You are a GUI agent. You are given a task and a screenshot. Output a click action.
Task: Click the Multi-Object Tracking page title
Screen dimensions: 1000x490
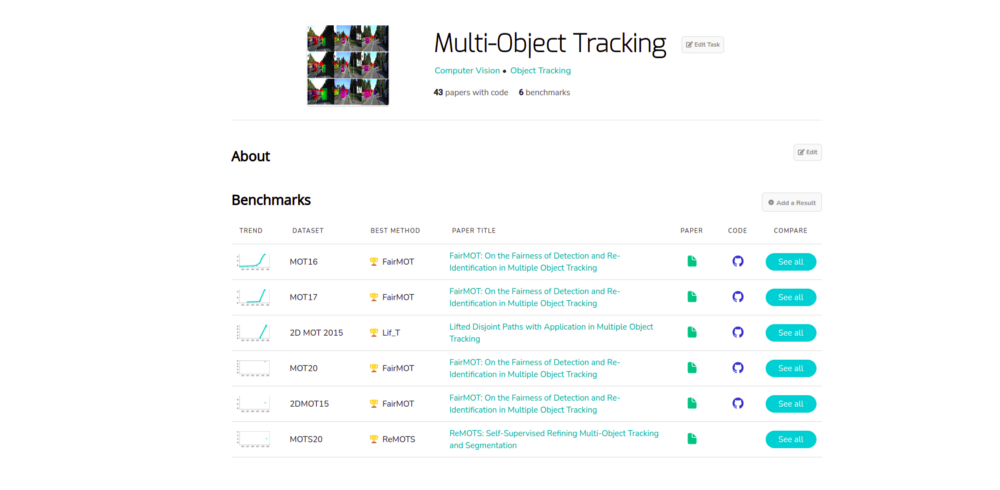[x=550, y=43]
